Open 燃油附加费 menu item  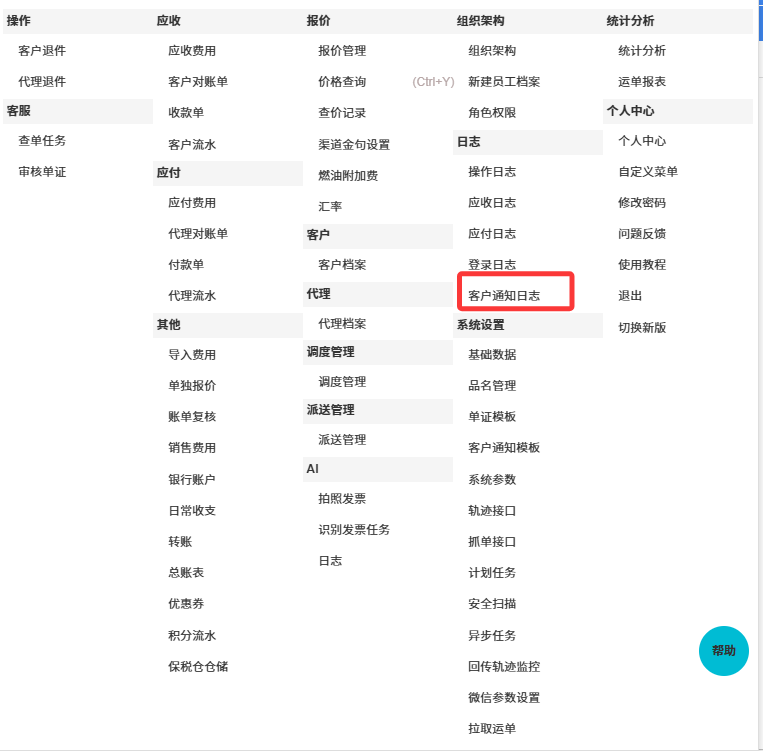(348, 176)
